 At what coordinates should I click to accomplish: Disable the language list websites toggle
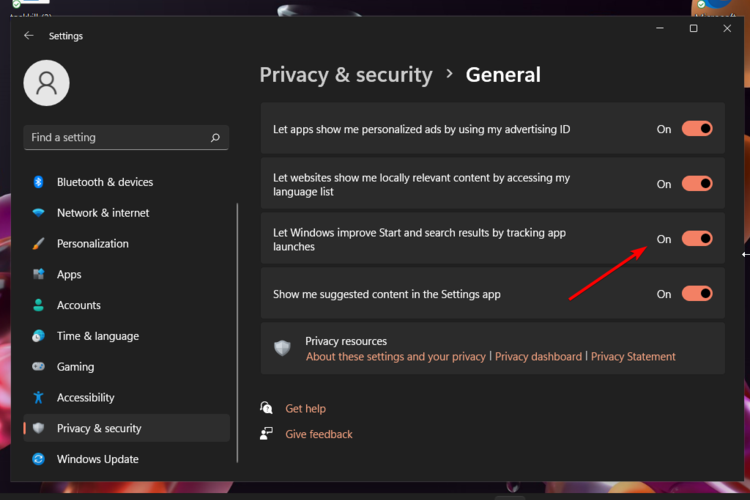tap(697, 184)
